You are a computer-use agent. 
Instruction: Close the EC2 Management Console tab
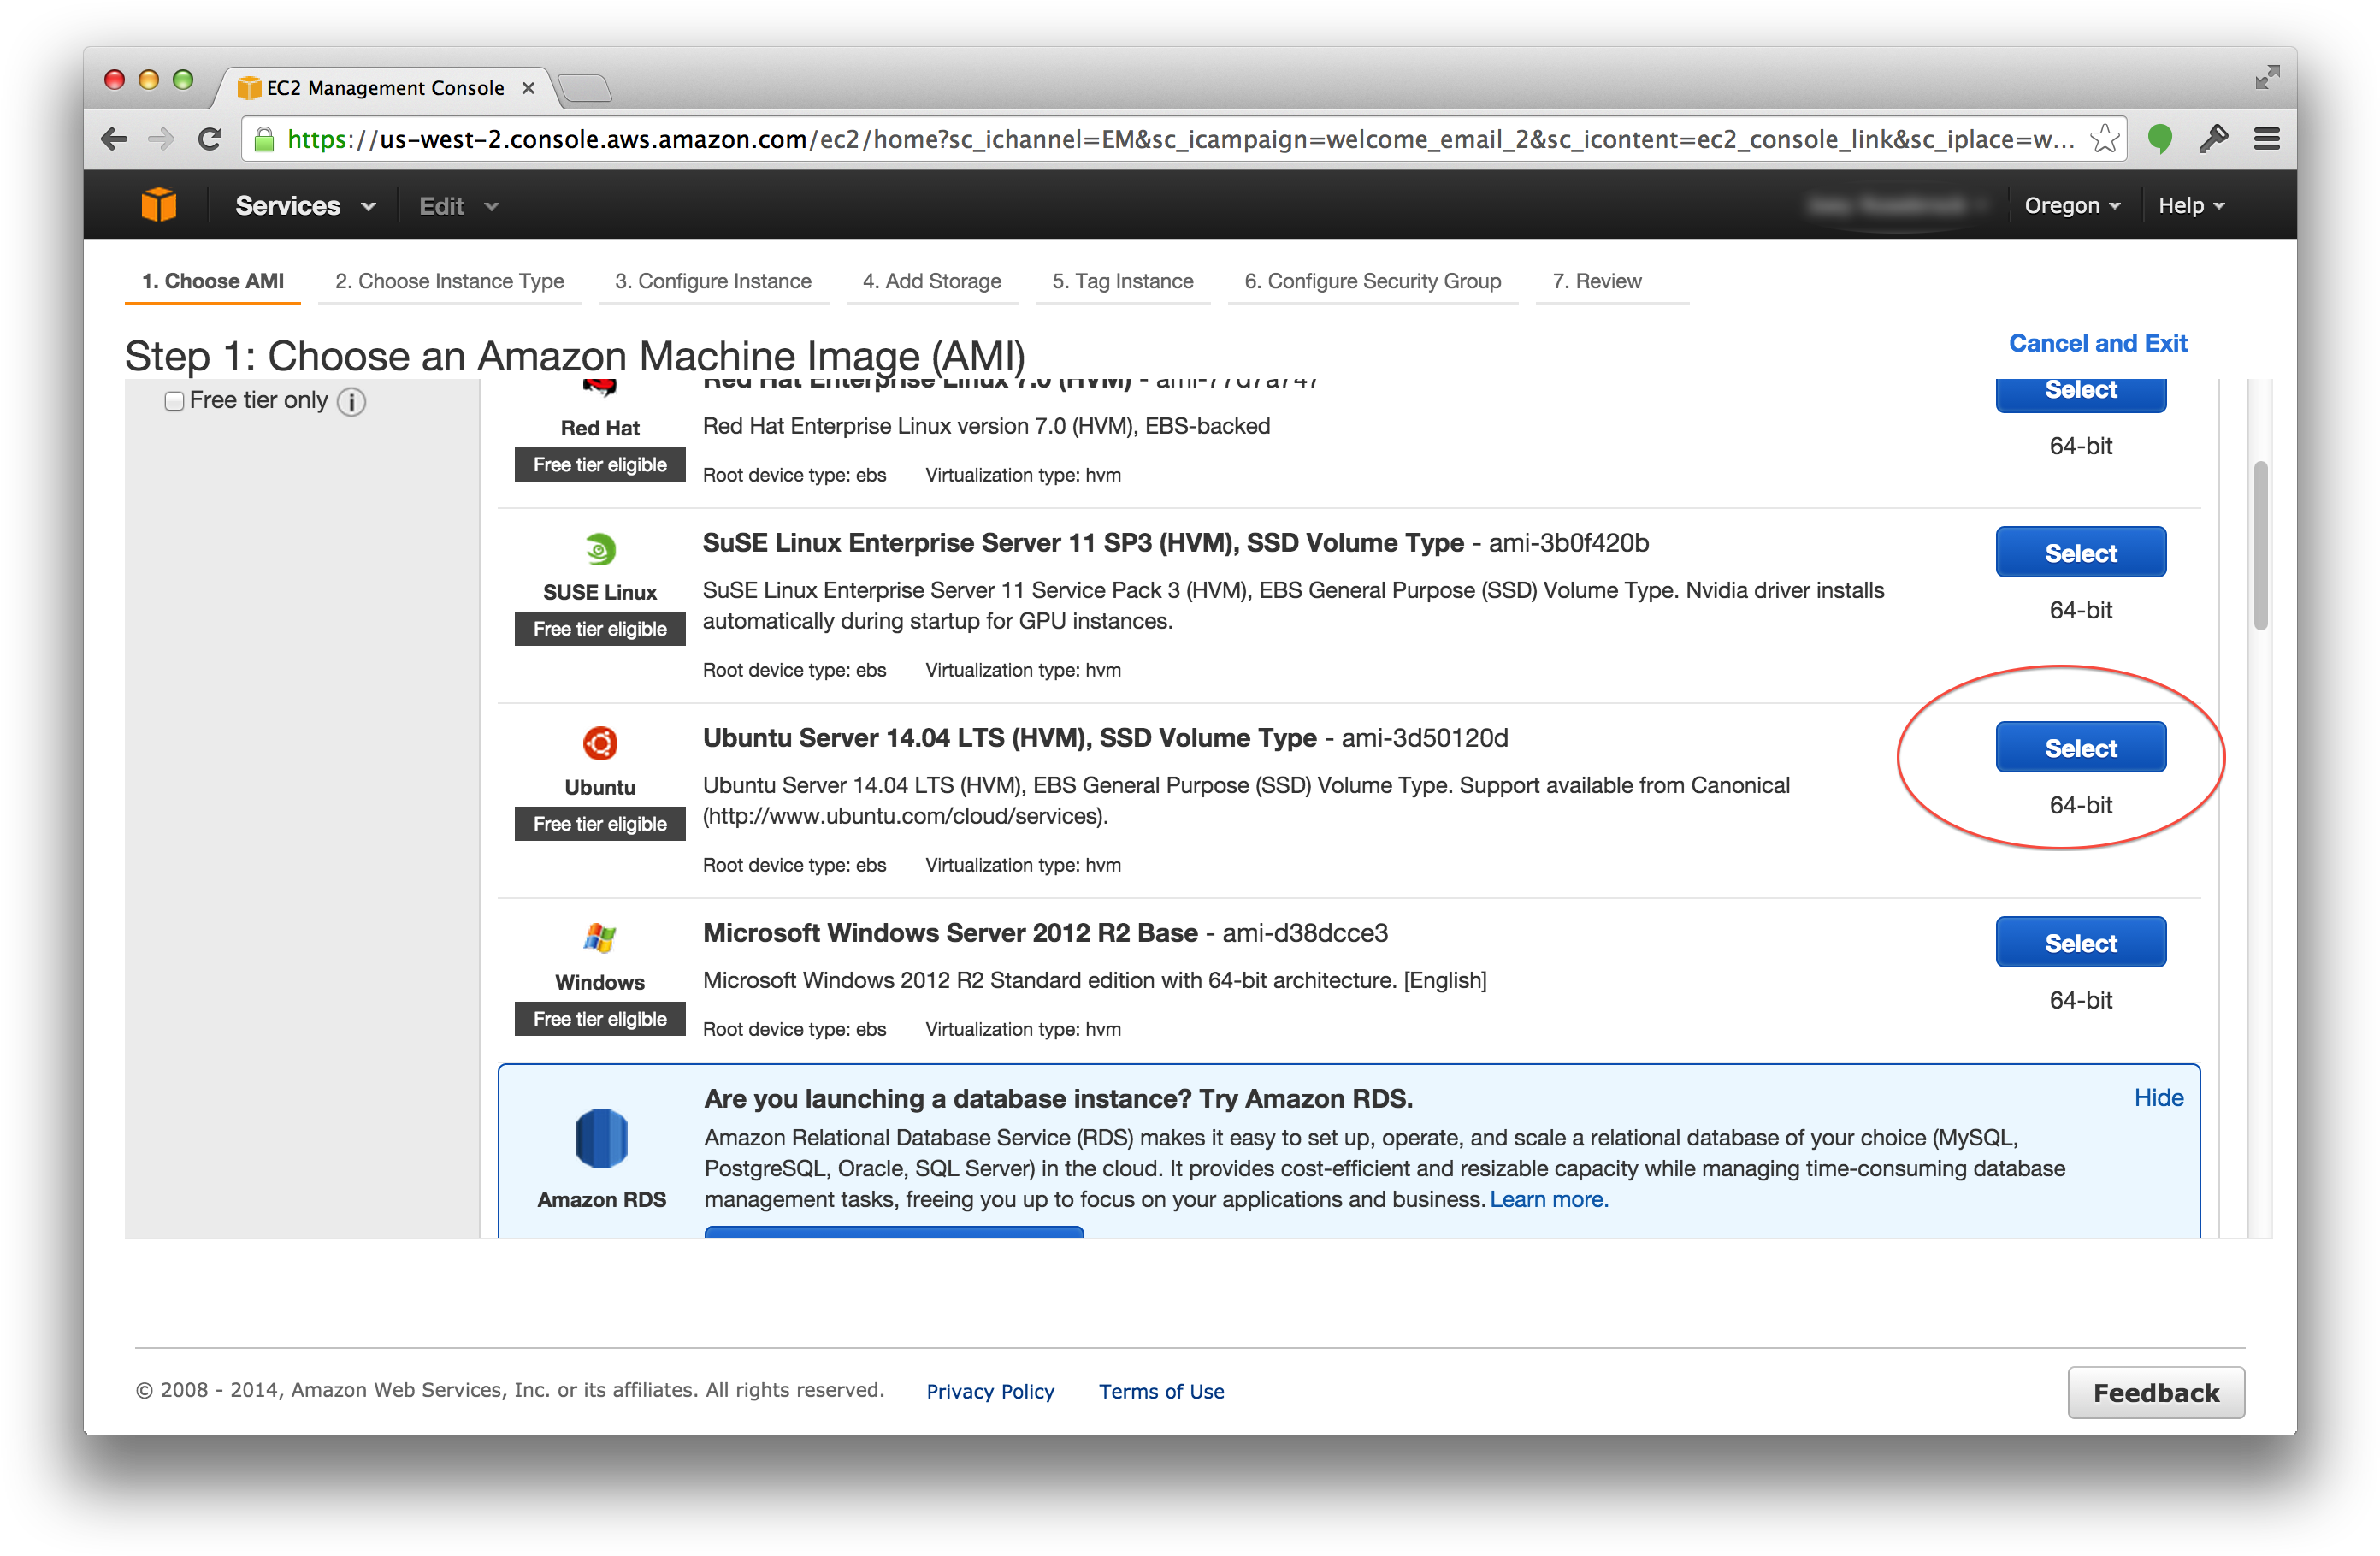(x=528, y=88)
